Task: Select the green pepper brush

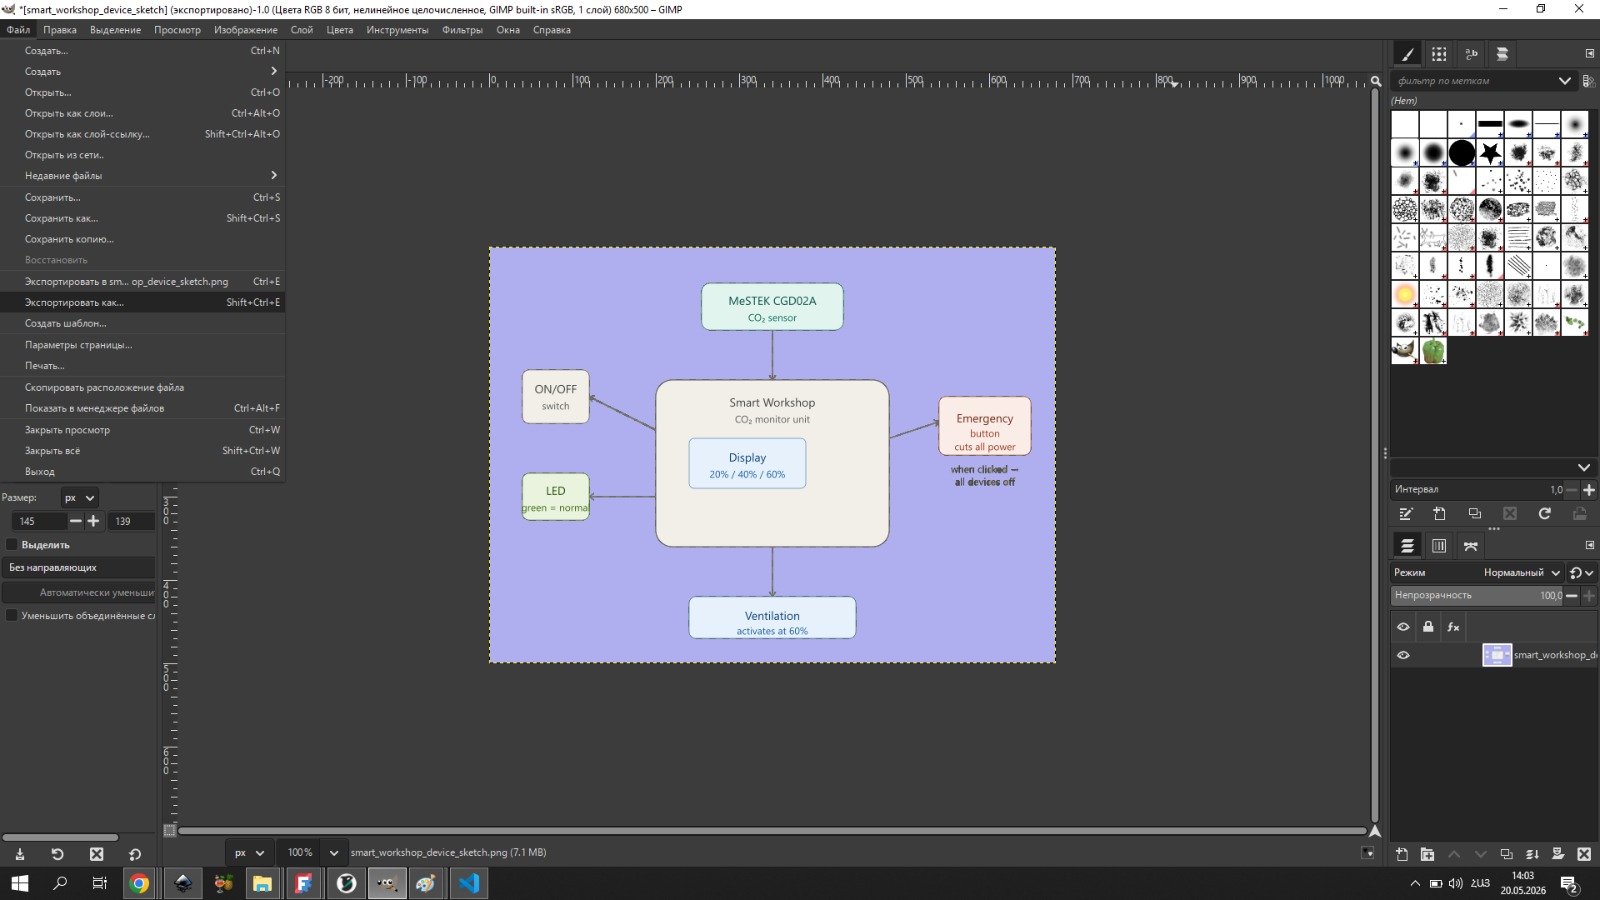Action: click(x=1434, y=350)
